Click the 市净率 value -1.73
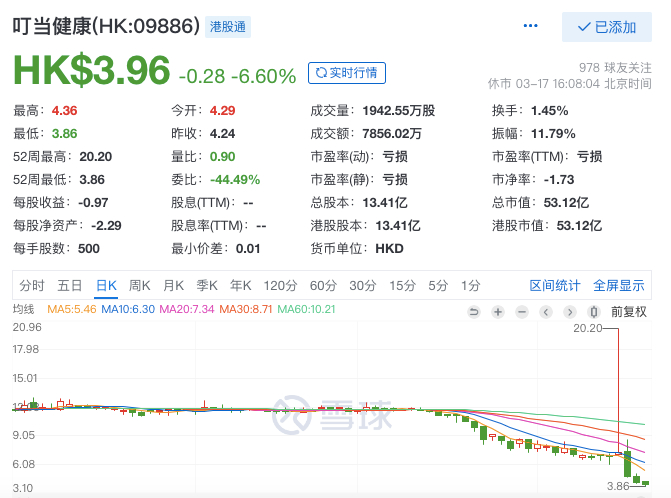The width and height of the screenshot is (671, 498). (x=559, y=180)
